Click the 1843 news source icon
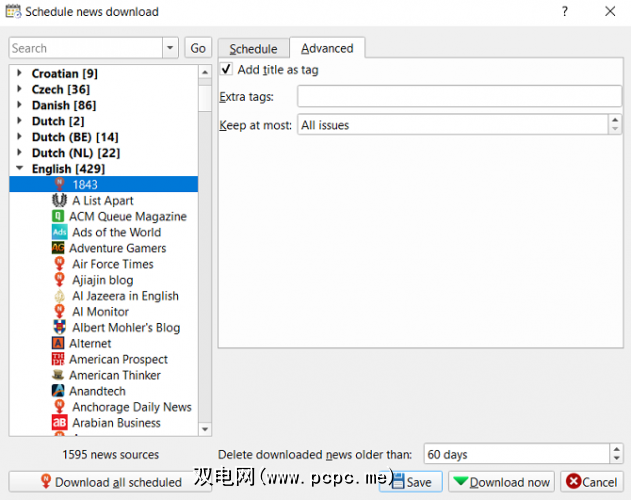The height and width of the screenshot is (500, 631). (60, 184)
